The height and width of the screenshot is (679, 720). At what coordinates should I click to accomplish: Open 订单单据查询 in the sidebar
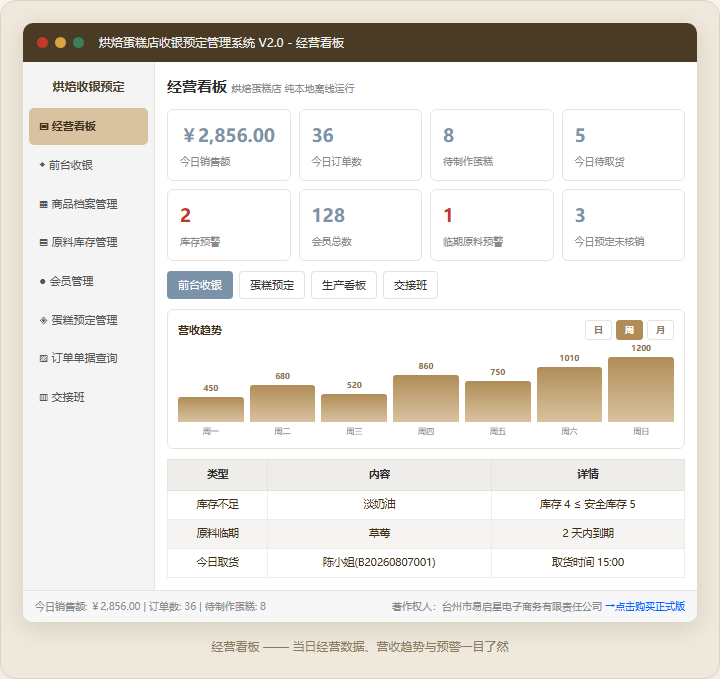[x=88, y=359]
